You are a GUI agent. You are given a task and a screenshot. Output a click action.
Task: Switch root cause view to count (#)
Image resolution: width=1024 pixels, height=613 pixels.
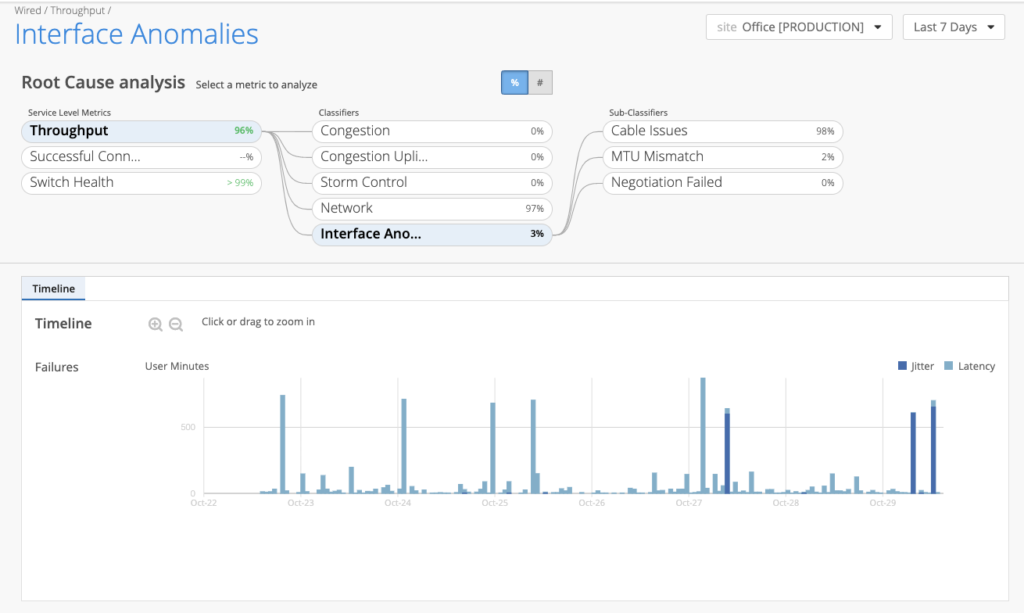coord(540,83)
